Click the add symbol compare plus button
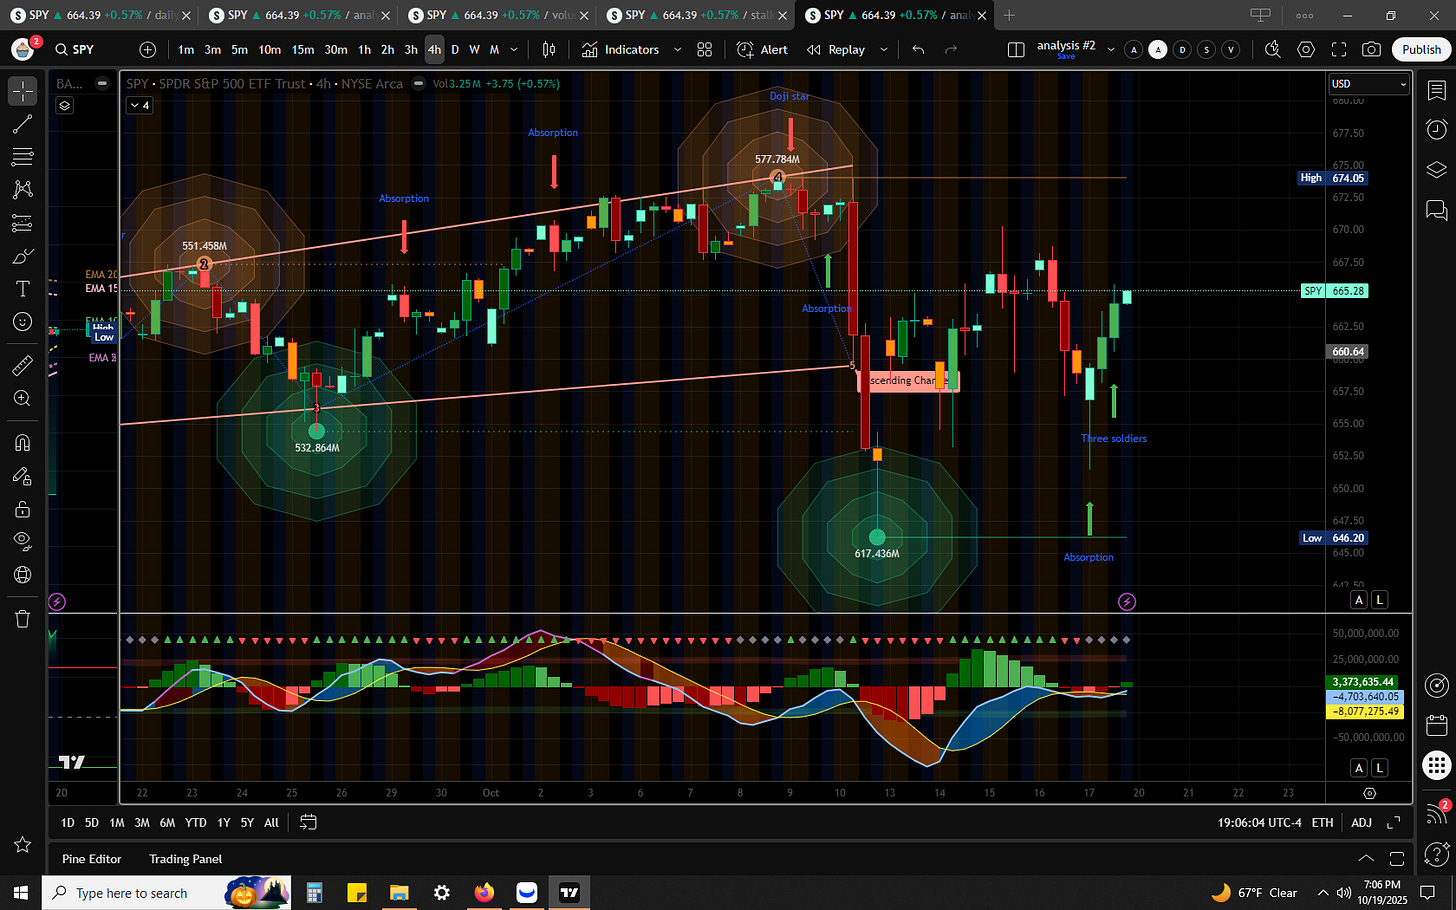The height and width of the screenshot is (910, 1456). tap(148, 49)
